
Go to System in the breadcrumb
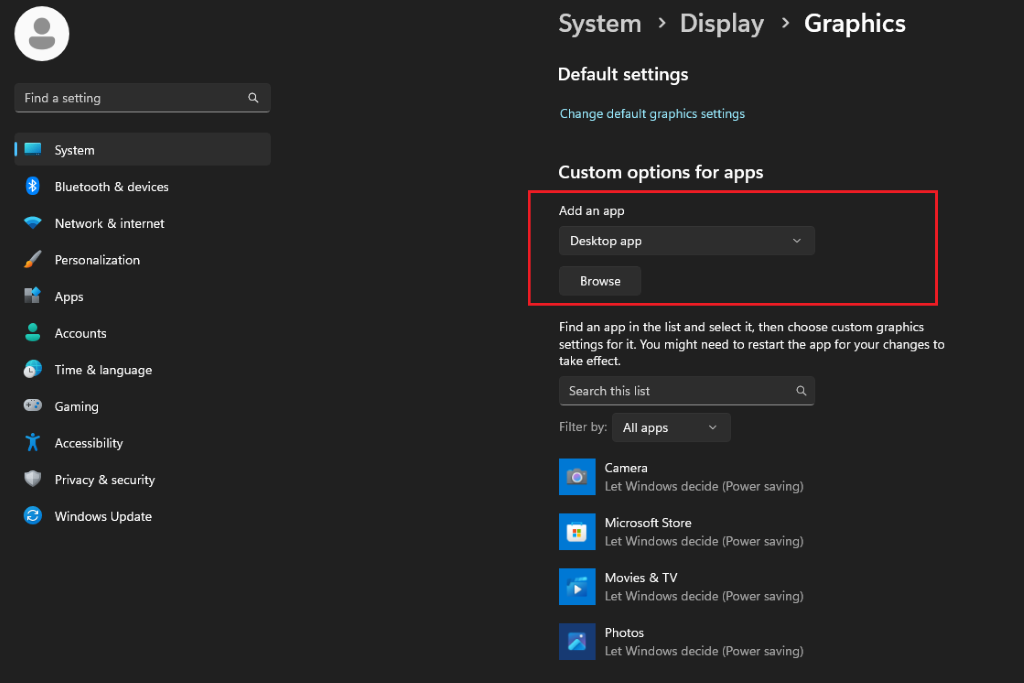[x=600, y=24]
